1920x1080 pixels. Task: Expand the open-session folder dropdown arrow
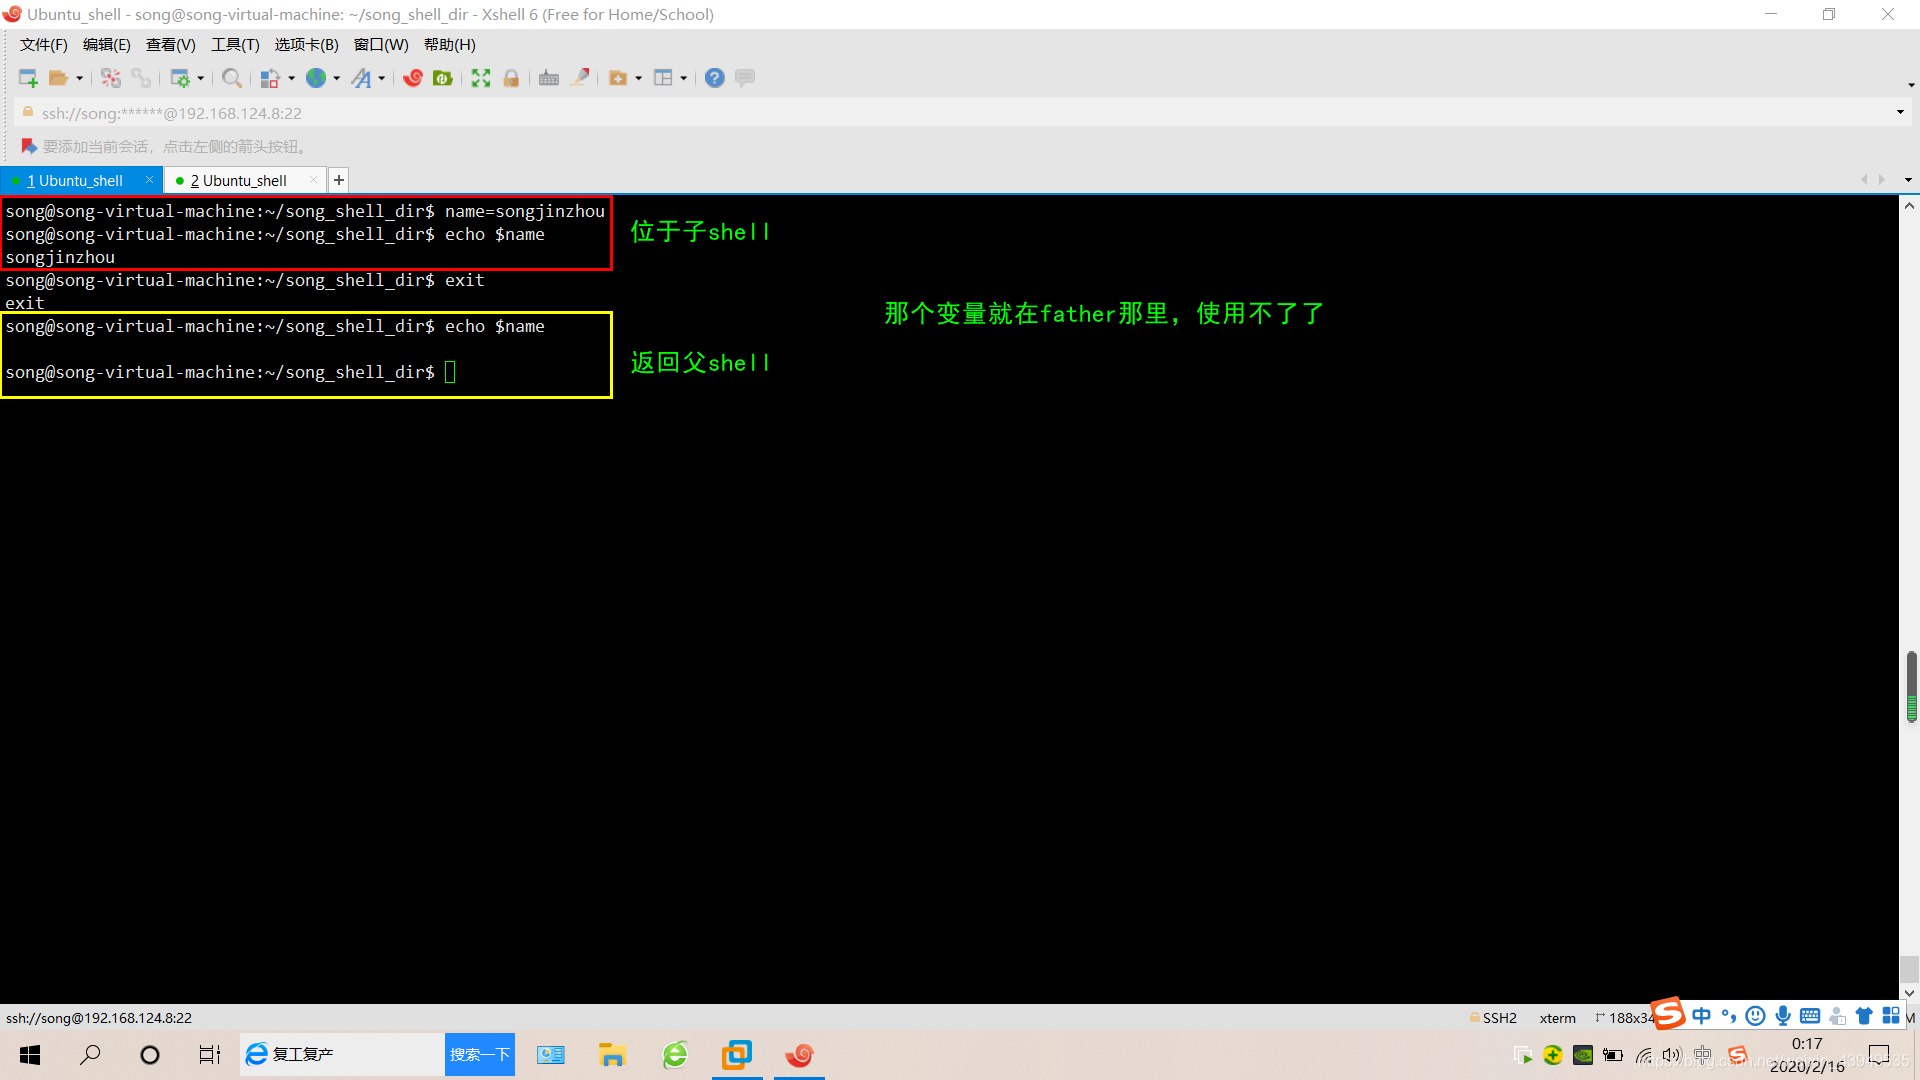[x=80, y=78]
